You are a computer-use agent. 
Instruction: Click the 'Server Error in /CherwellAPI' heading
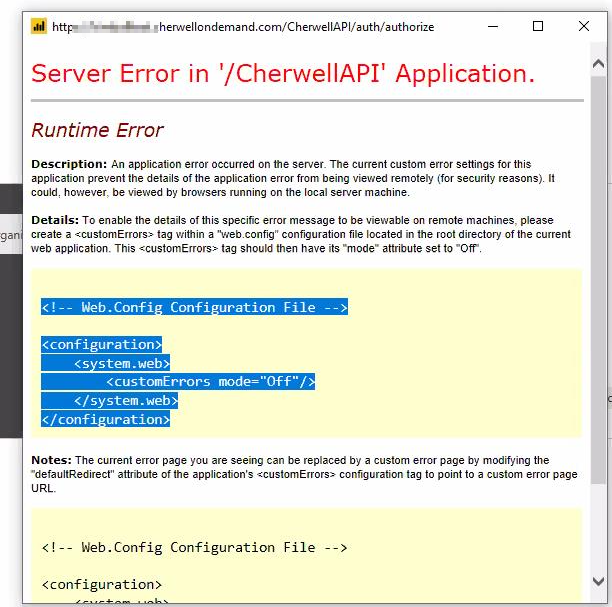[283, 73]
